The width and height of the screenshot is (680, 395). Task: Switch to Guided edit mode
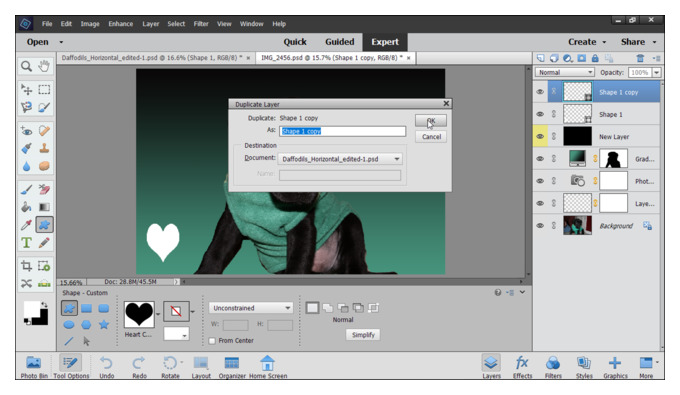tap(340, 42)
